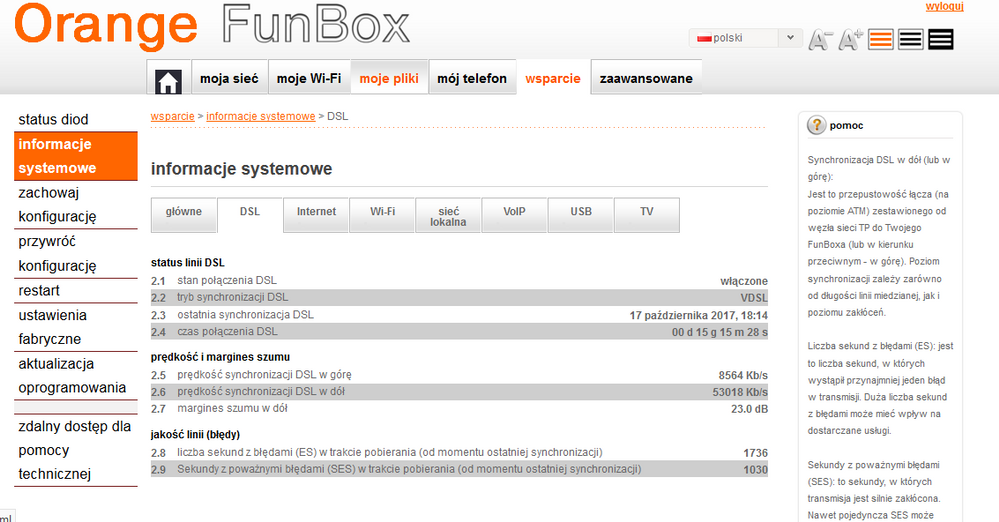
Task: Go to zaawansowane menu section
Action: coord(646,79)
